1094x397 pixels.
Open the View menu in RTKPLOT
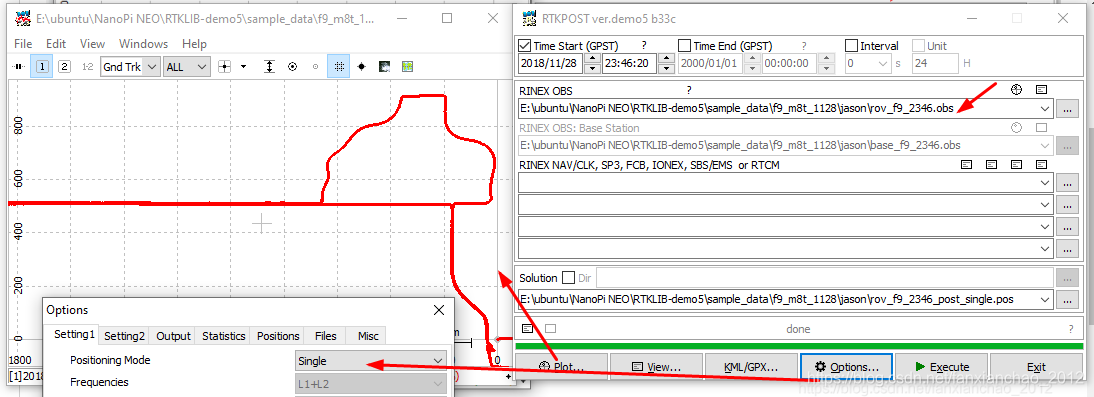(92, 43)
